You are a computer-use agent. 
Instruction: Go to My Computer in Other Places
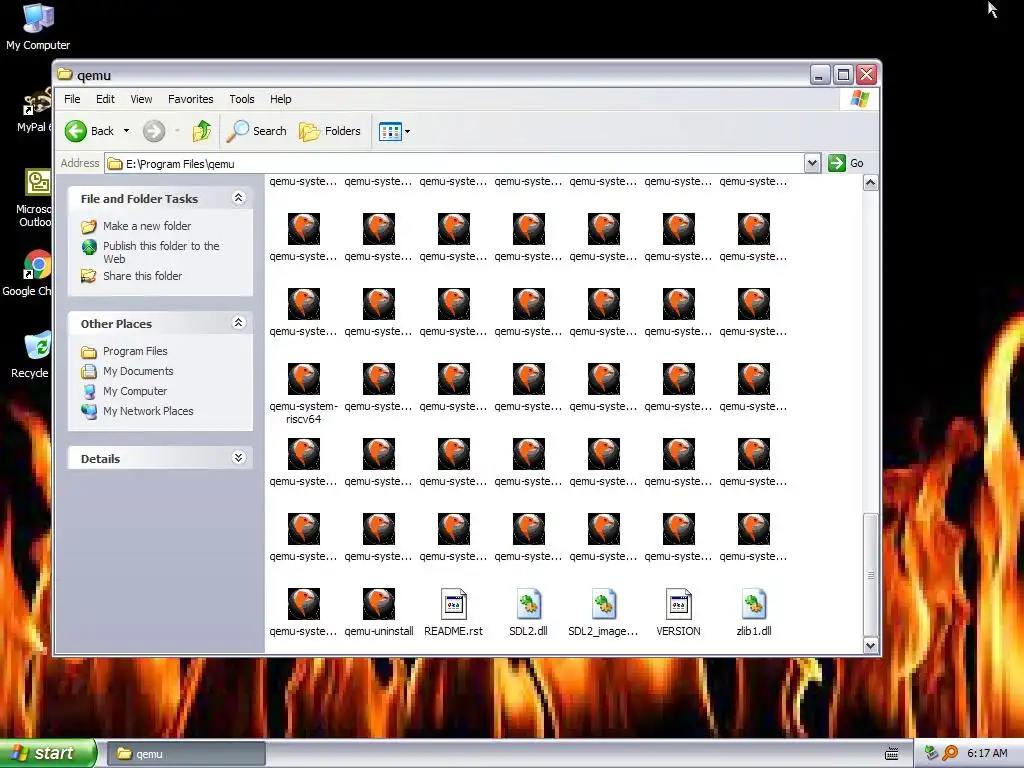pyautogui.click(x=135, y=391)
